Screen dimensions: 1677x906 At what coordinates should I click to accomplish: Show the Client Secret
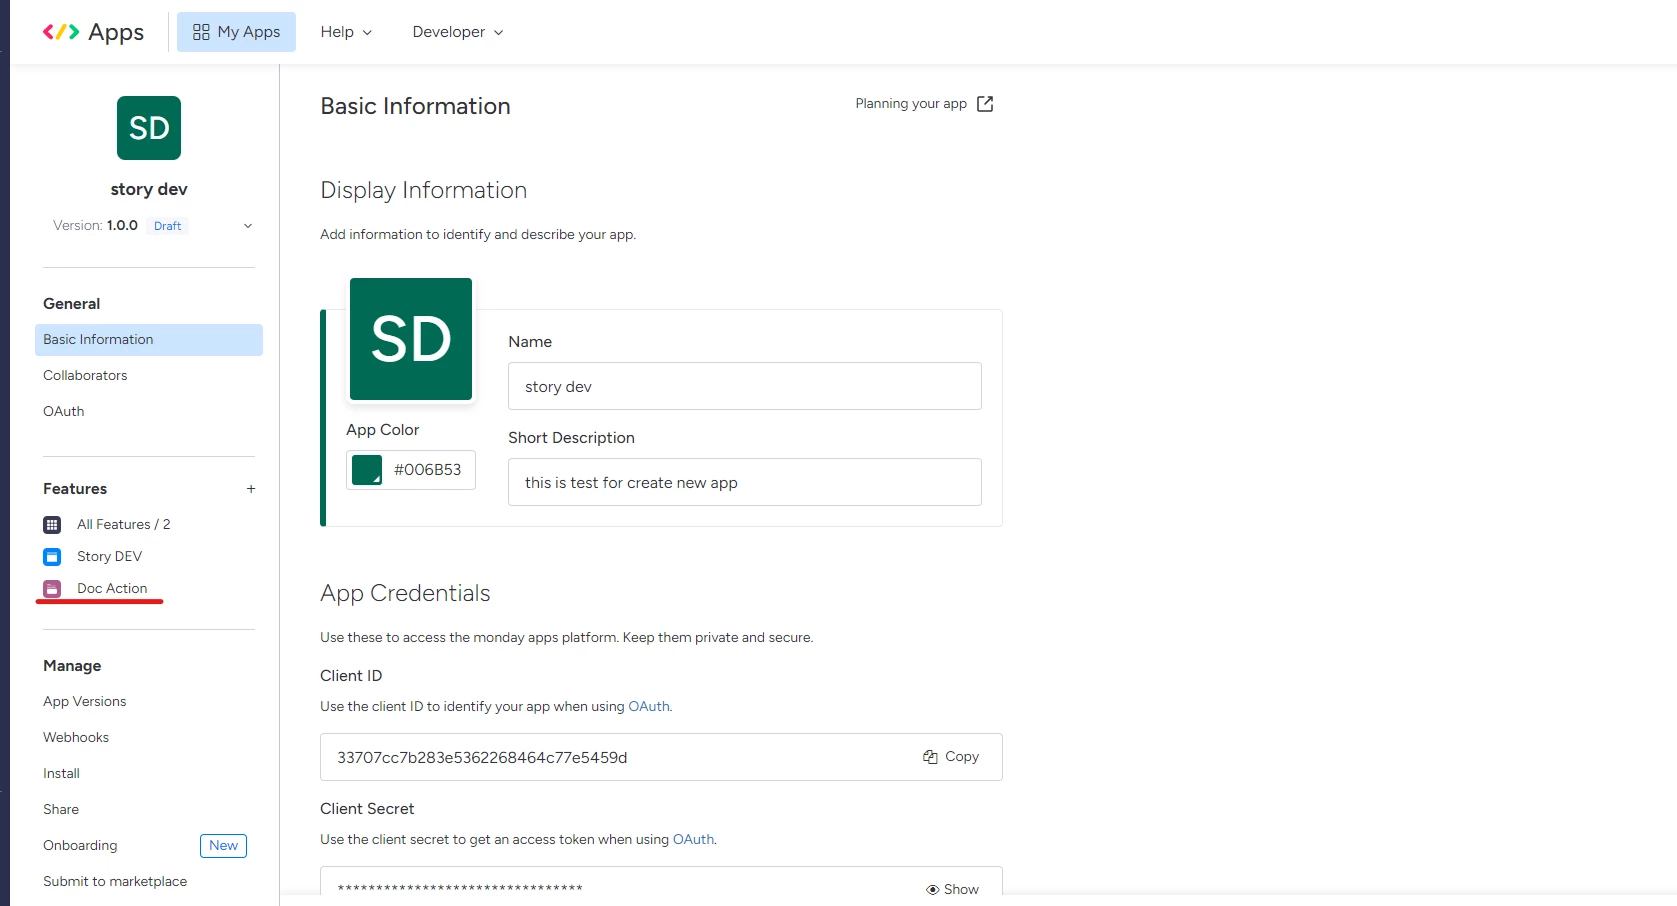952,889
